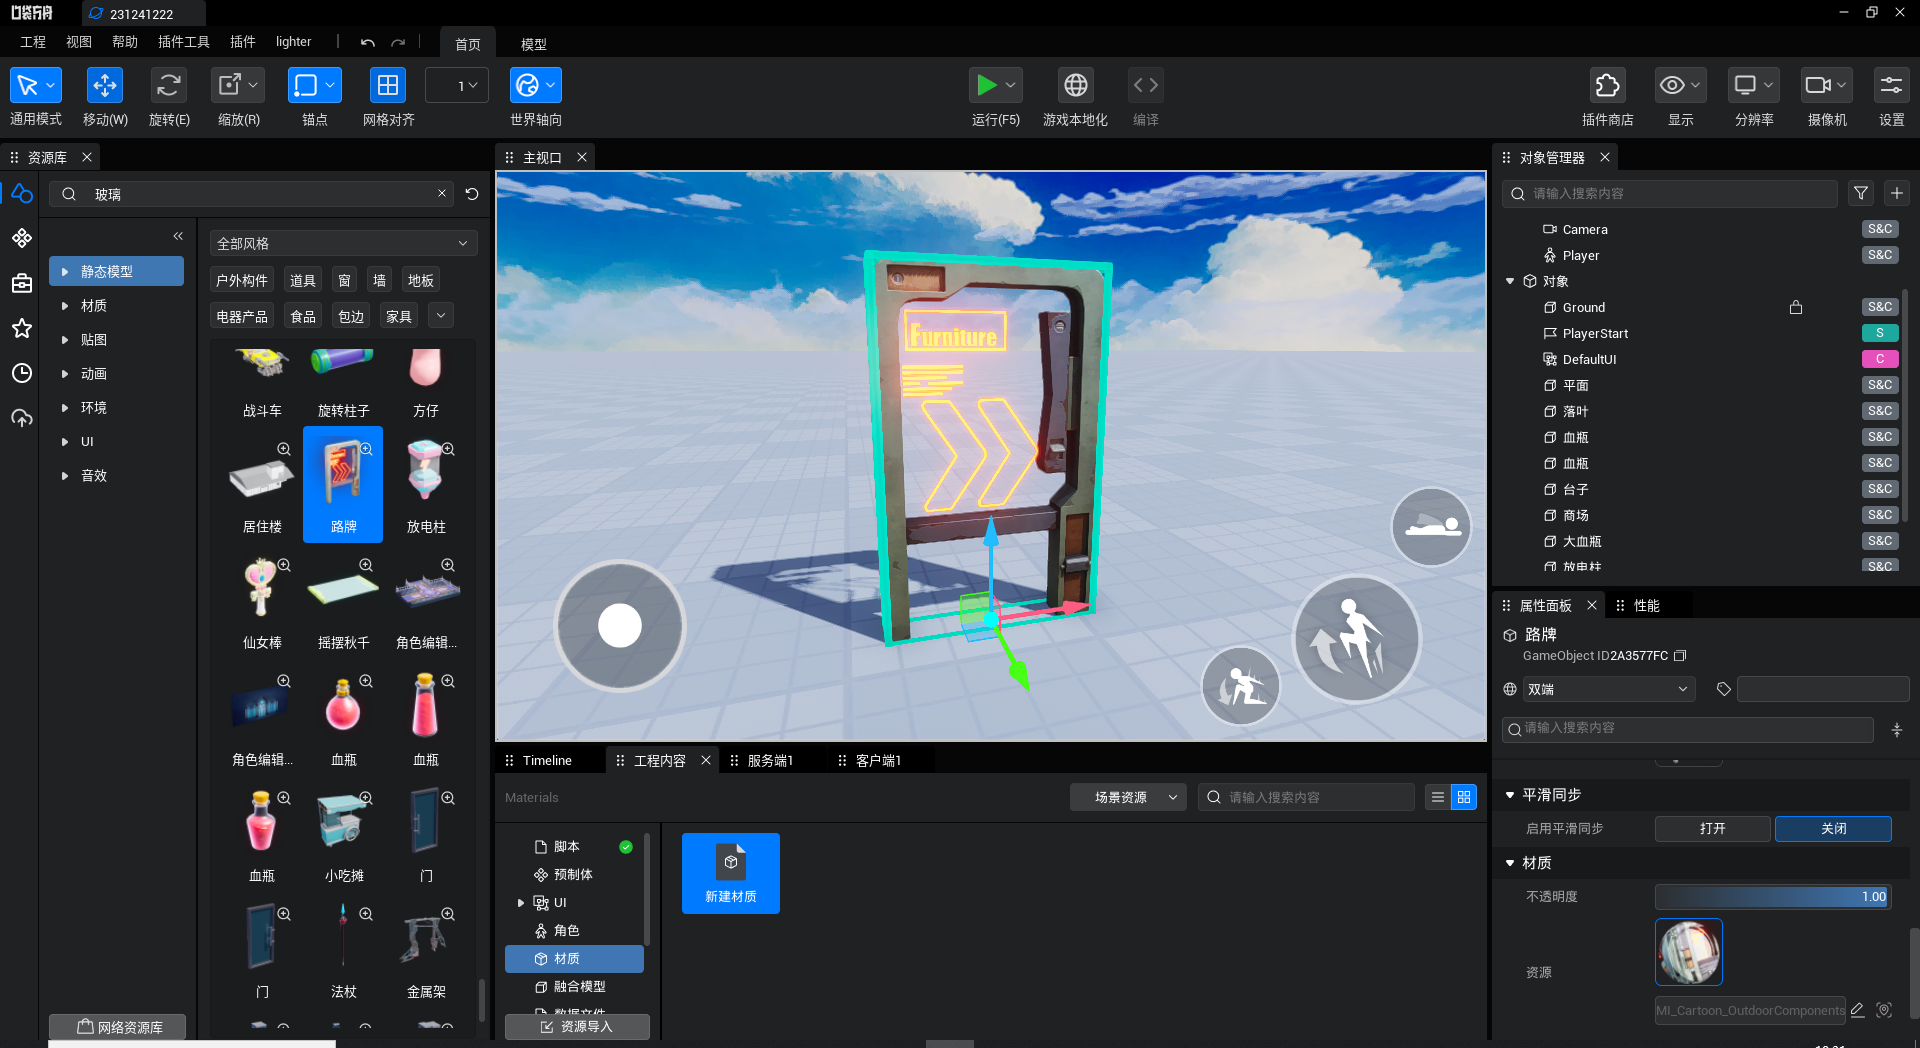
Task: Open the 双端 dropdown in properties
Action: coord(1608,689)
